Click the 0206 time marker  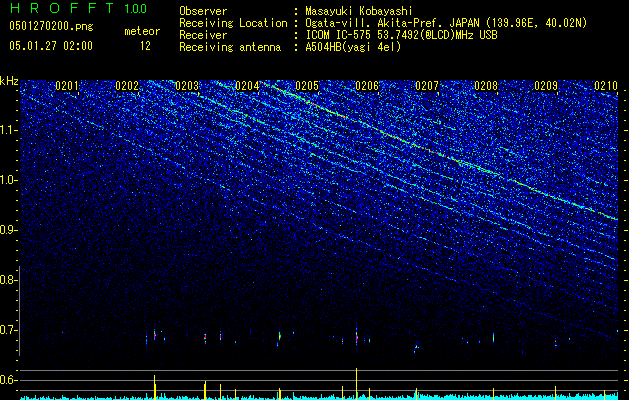(367, 86)
